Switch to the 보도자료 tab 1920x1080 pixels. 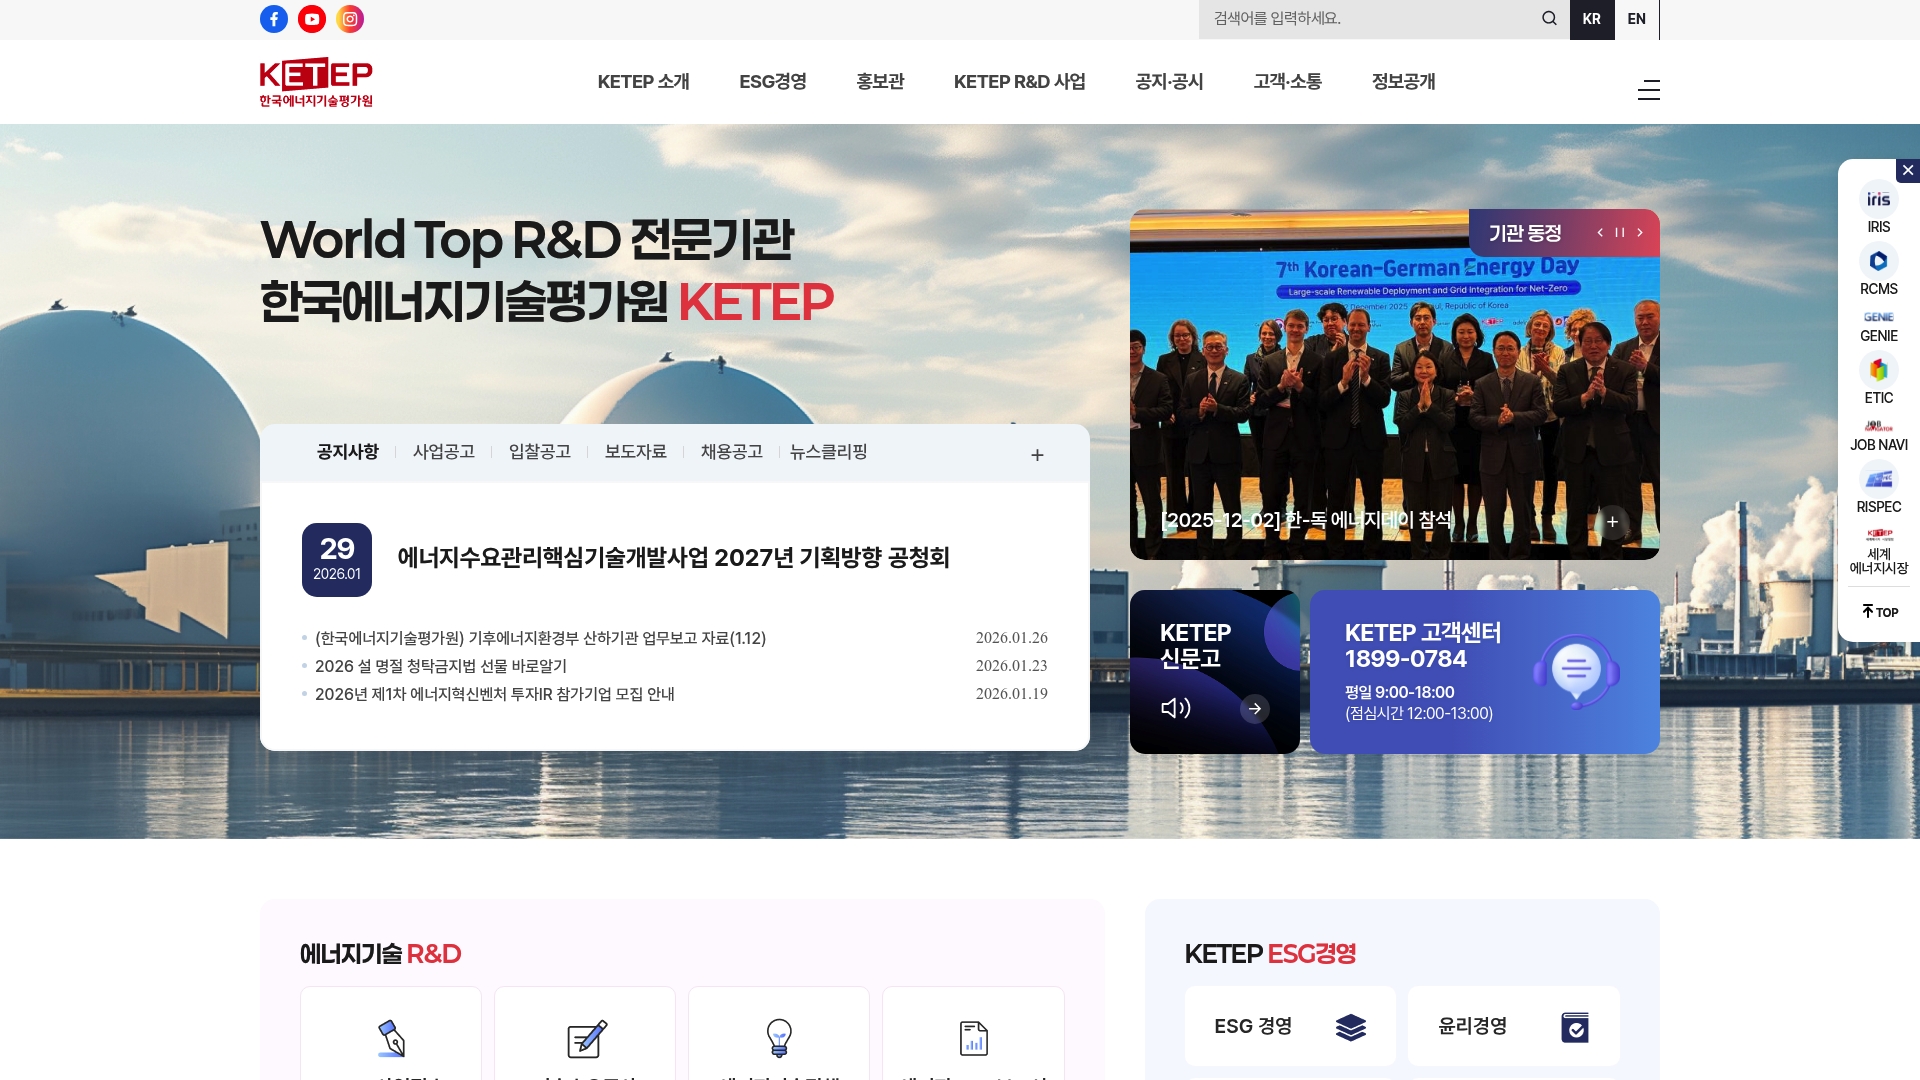[x=635, y=452]
